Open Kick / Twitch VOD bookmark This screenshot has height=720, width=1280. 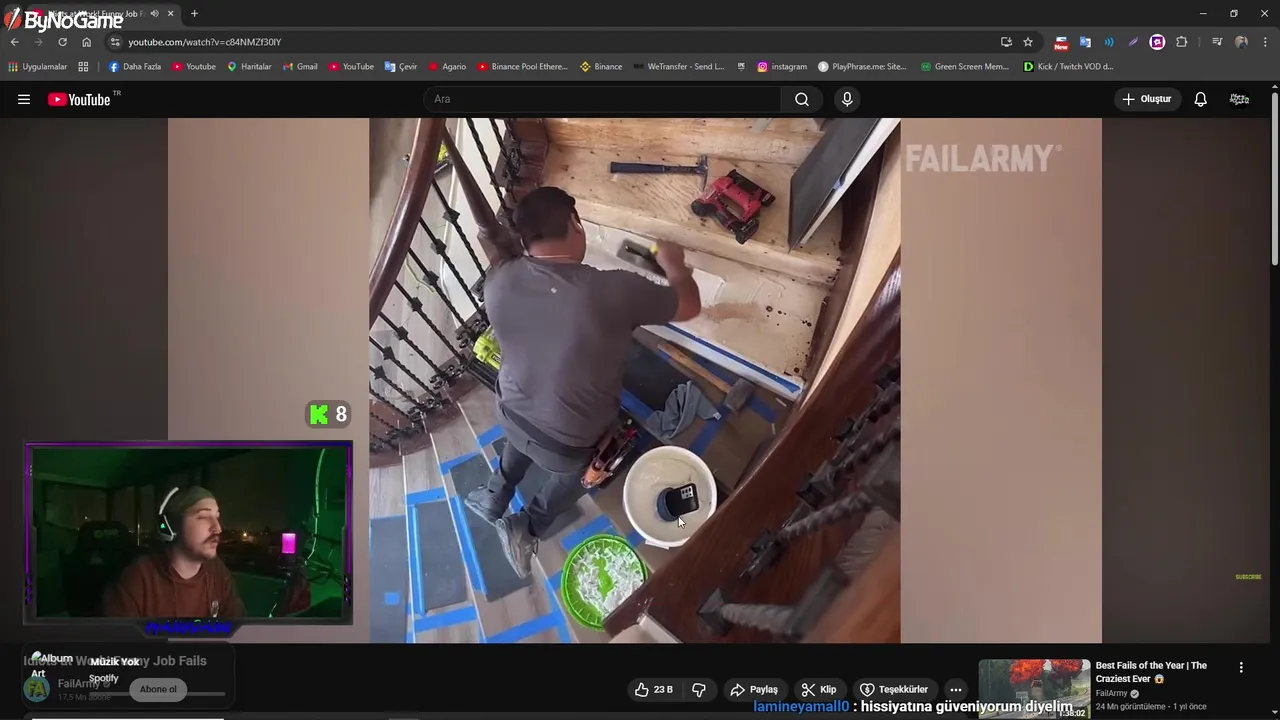[x=1068, y=67]
